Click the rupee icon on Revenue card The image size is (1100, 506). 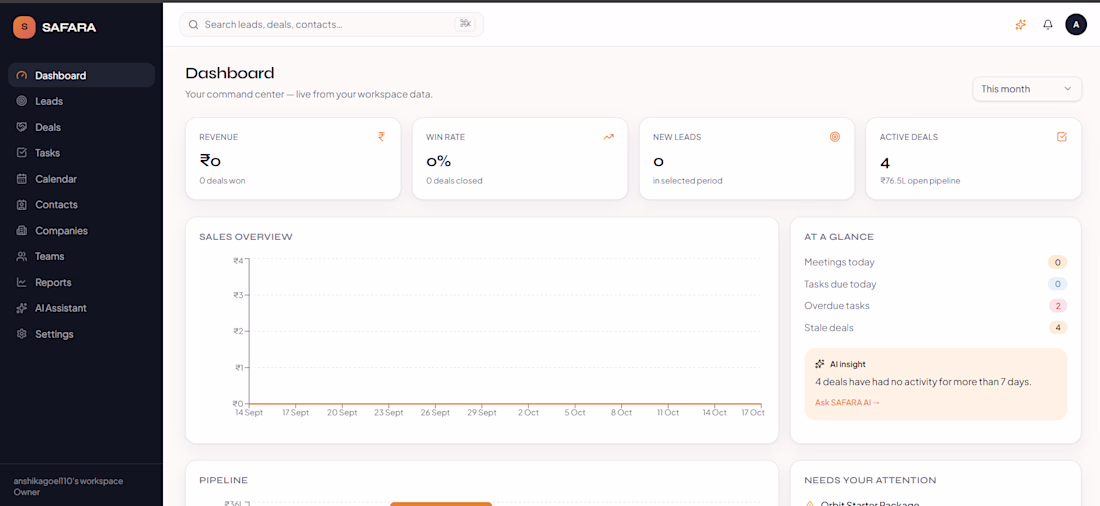(x=382, y=137)
